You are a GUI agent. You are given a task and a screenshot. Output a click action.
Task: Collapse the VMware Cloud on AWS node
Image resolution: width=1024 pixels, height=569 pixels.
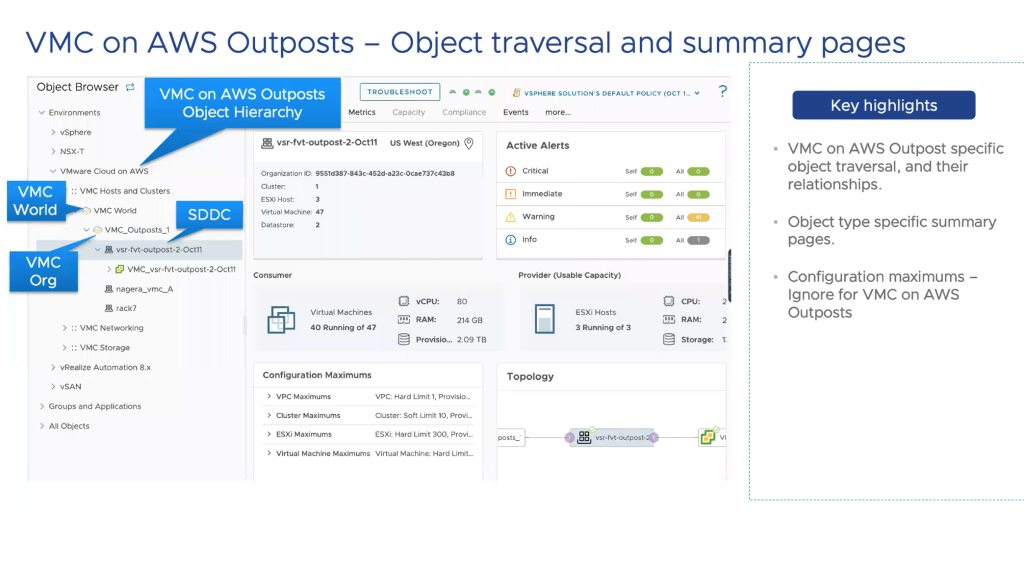point(53,171)
